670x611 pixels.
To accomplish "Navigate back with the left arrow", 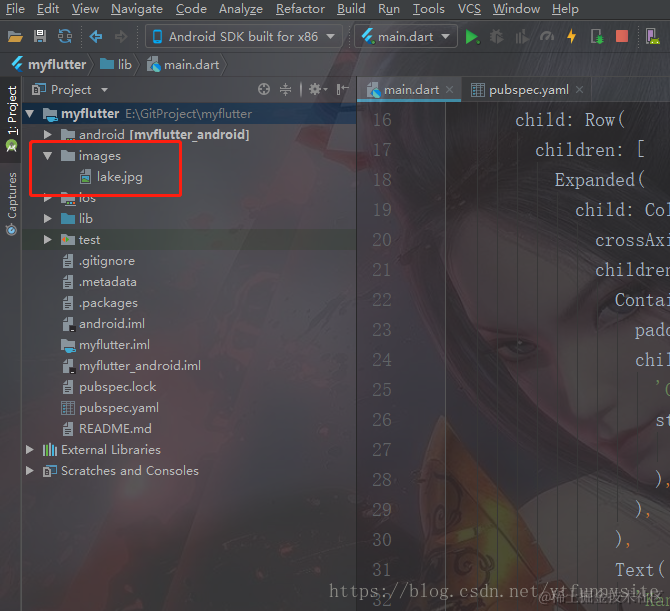I will click(x=96, y=37).
